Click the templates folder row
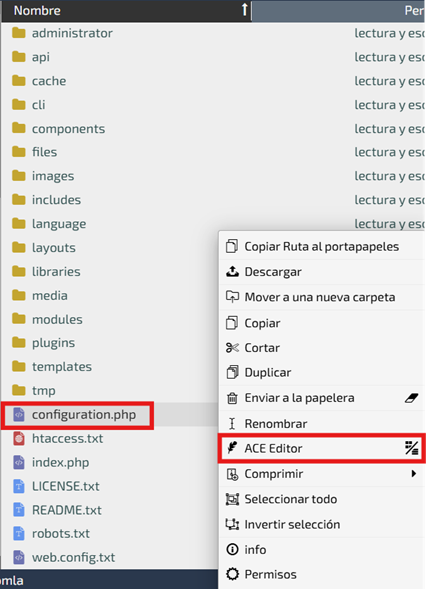The height and width of the screenshot is (589, 426). point(109,366)
